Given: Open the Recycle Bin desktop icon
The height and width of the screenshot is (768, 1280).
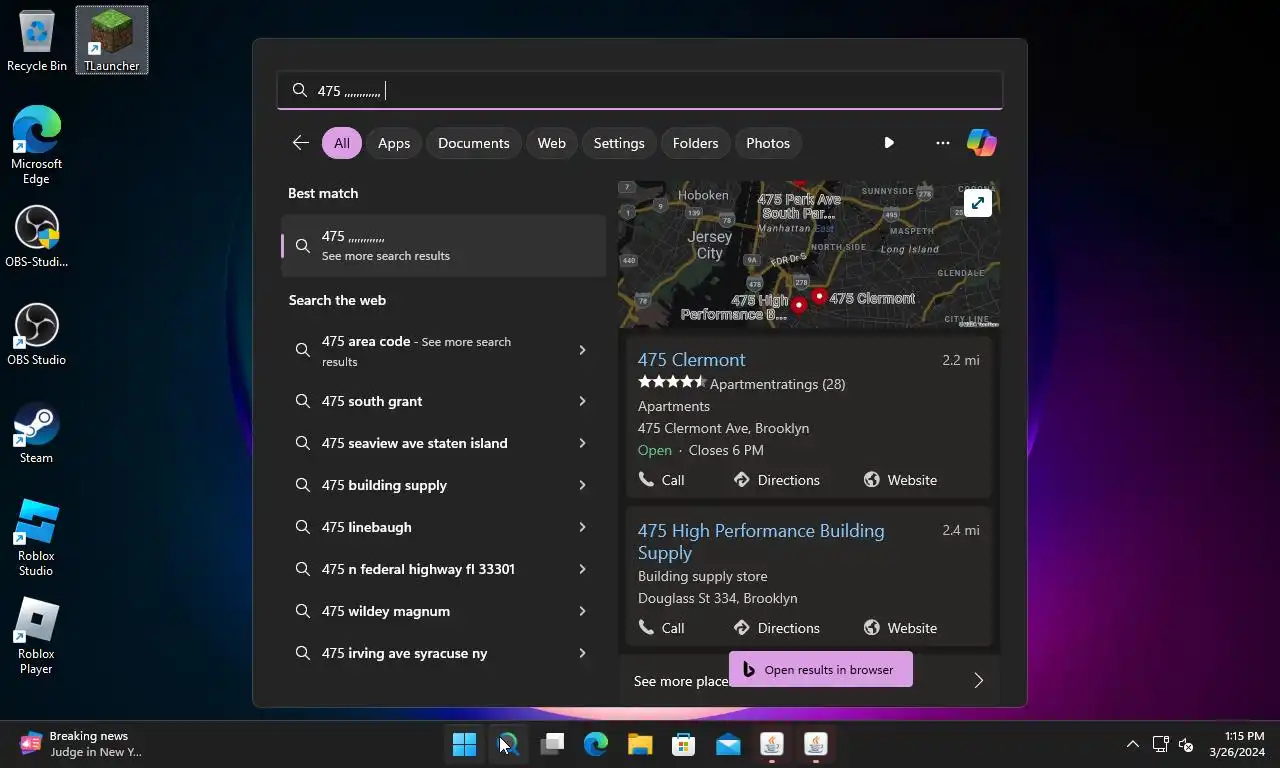Looking at the screenshot, I should pyautogui.click(x=37, y=41).
